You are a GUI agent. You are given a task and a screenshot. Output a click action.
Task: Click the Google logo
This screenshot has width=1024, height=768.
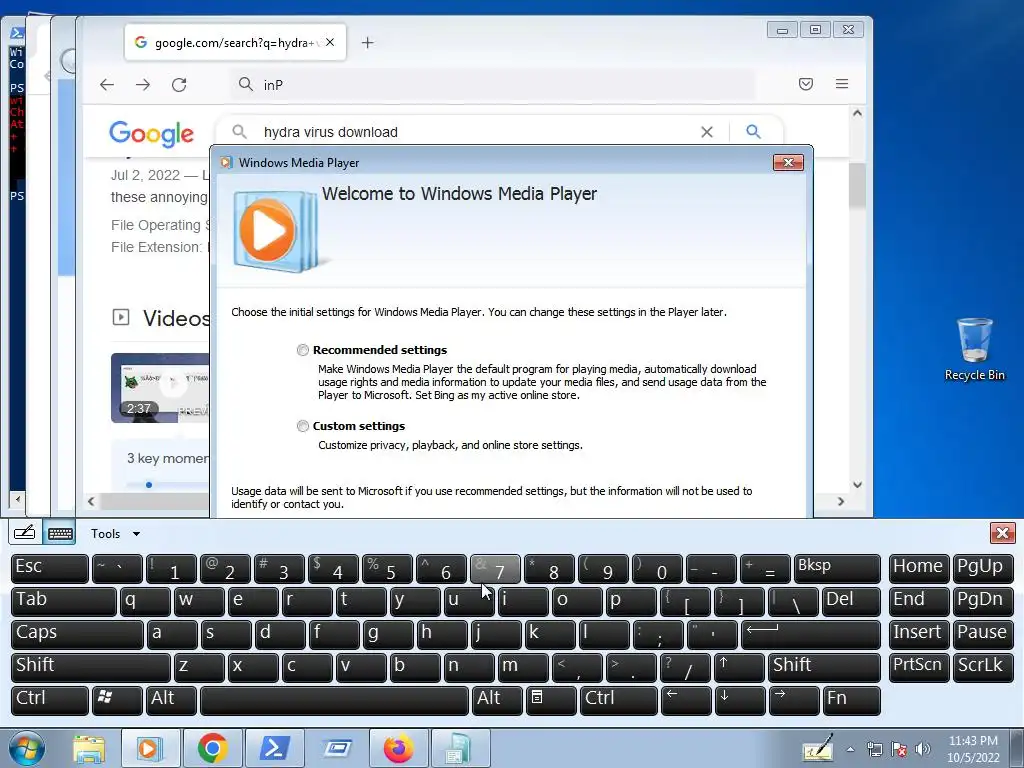tap(152, 134)
